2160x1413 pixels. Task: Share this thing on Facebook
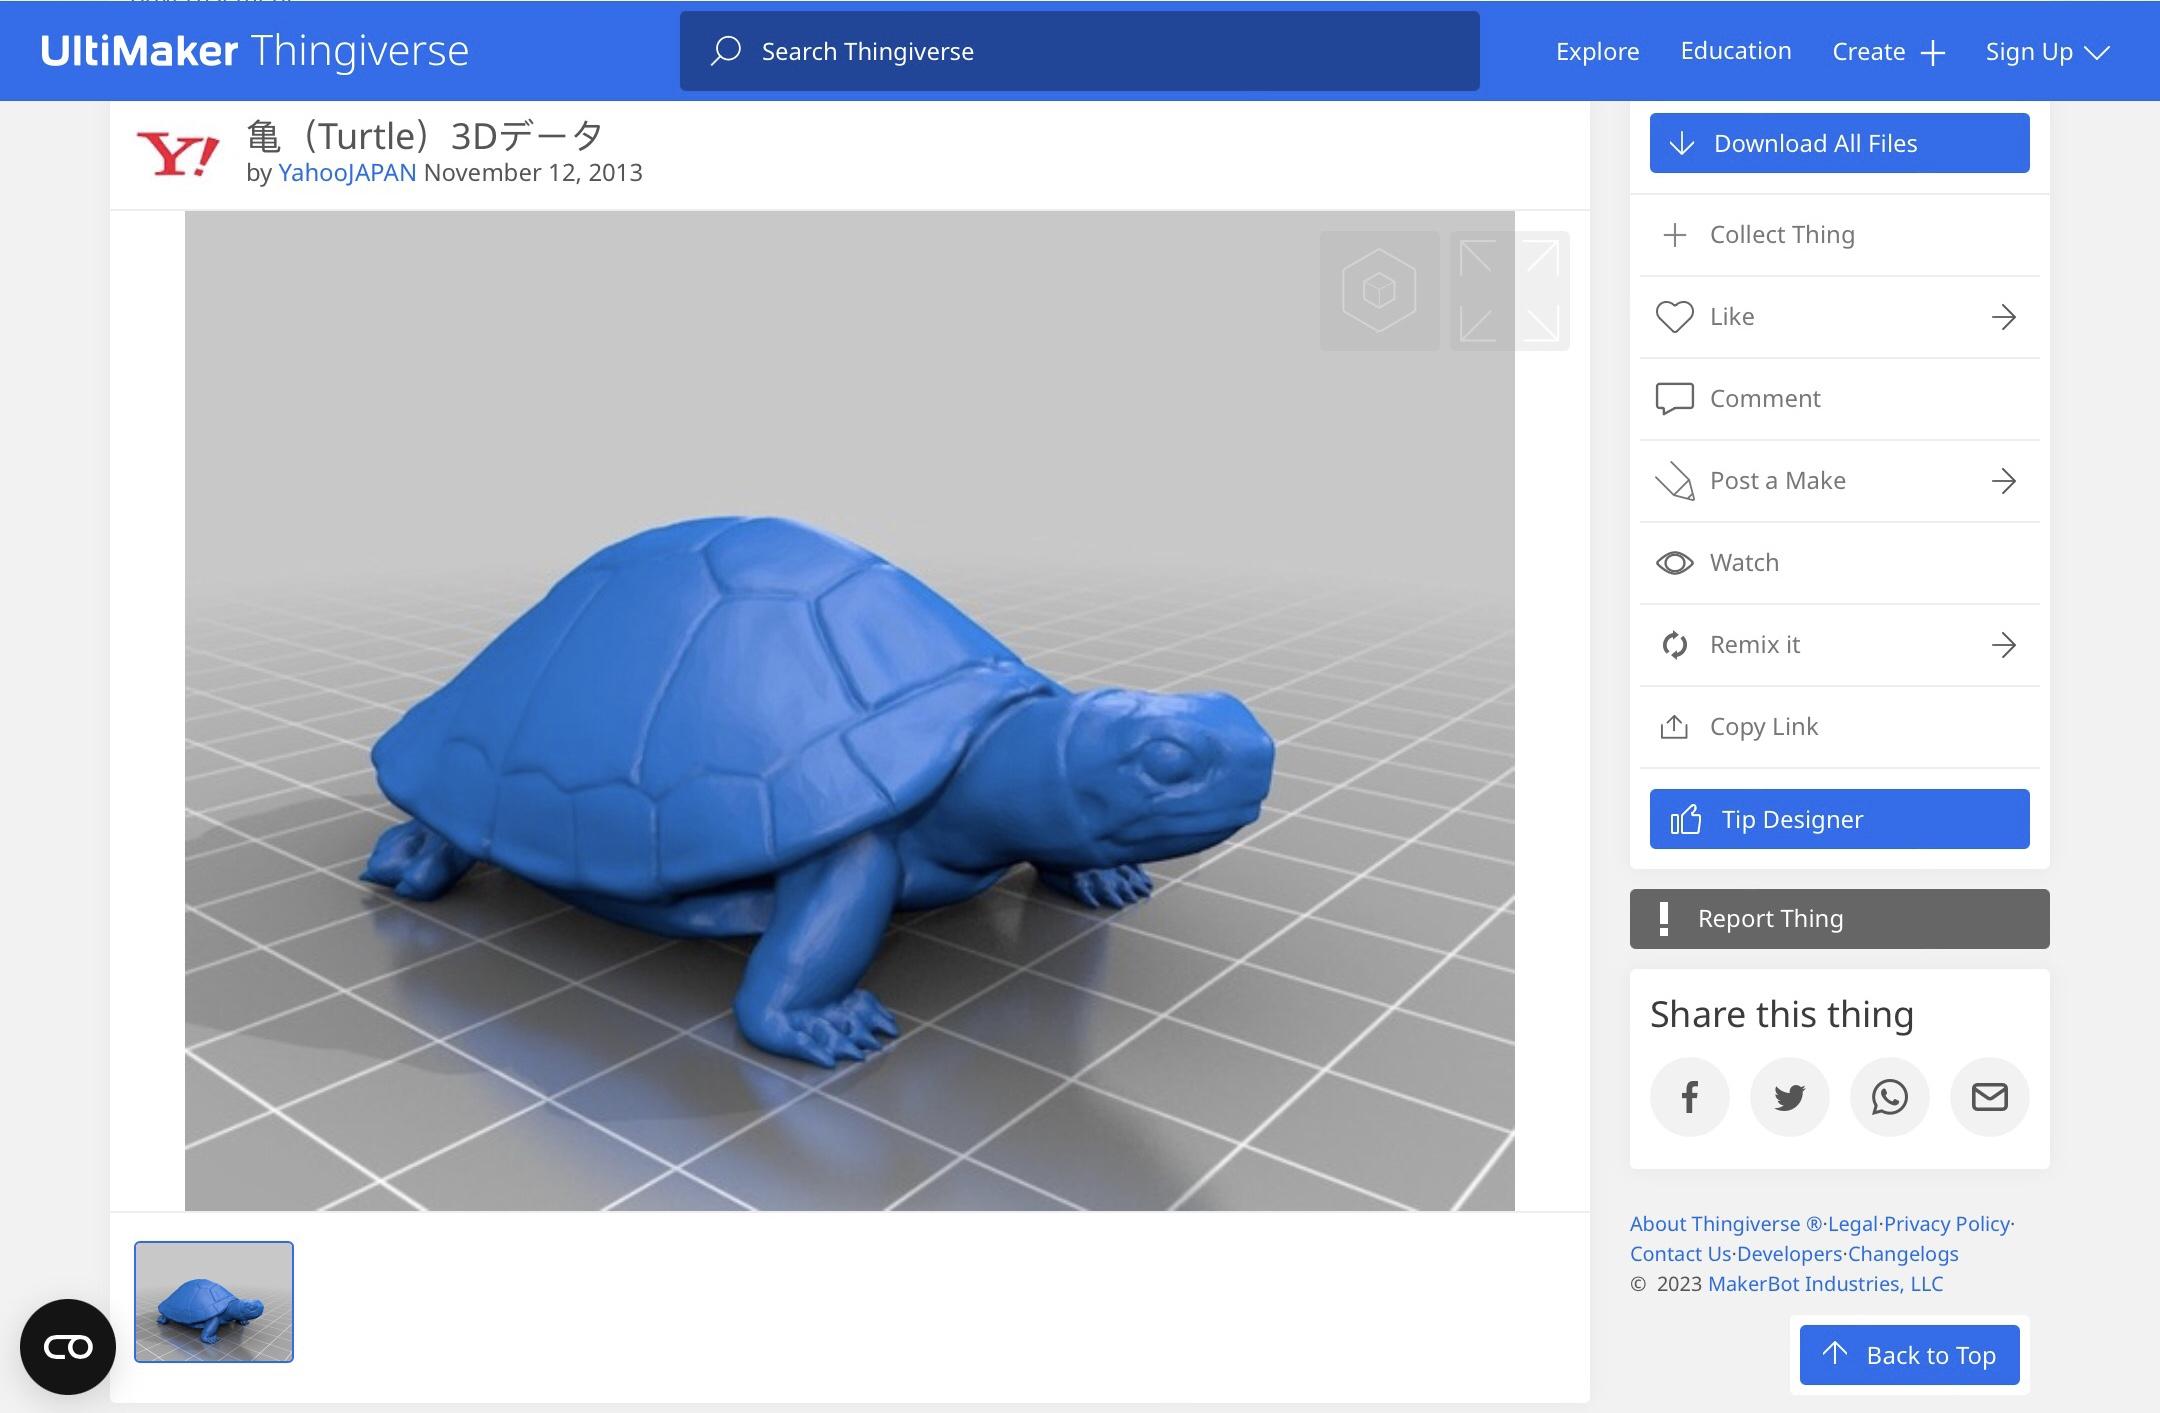pos(1689,1097)
